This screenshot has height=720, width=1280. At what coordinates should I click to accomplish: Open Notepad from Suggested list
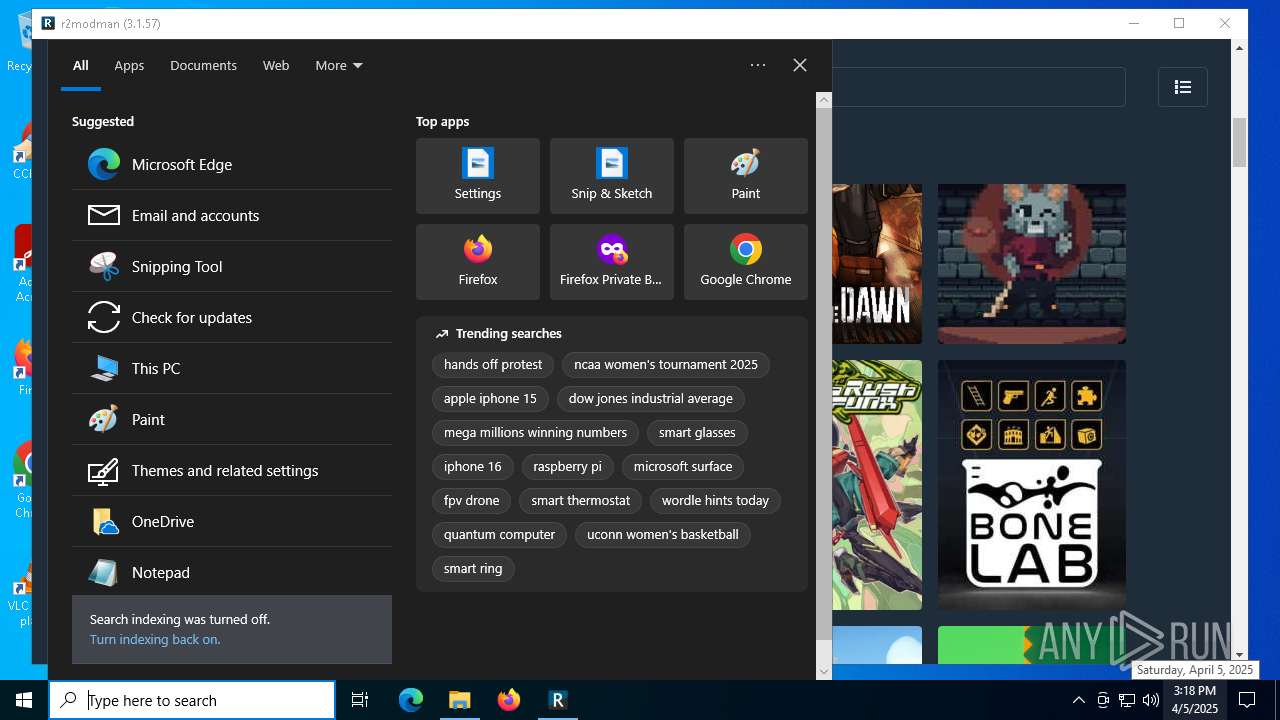tap(232, 572)
